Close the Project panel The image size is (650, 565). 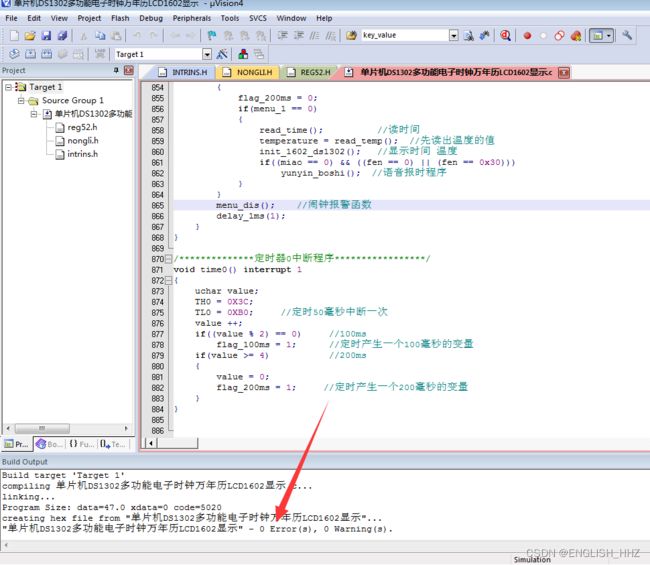point(128,71)
